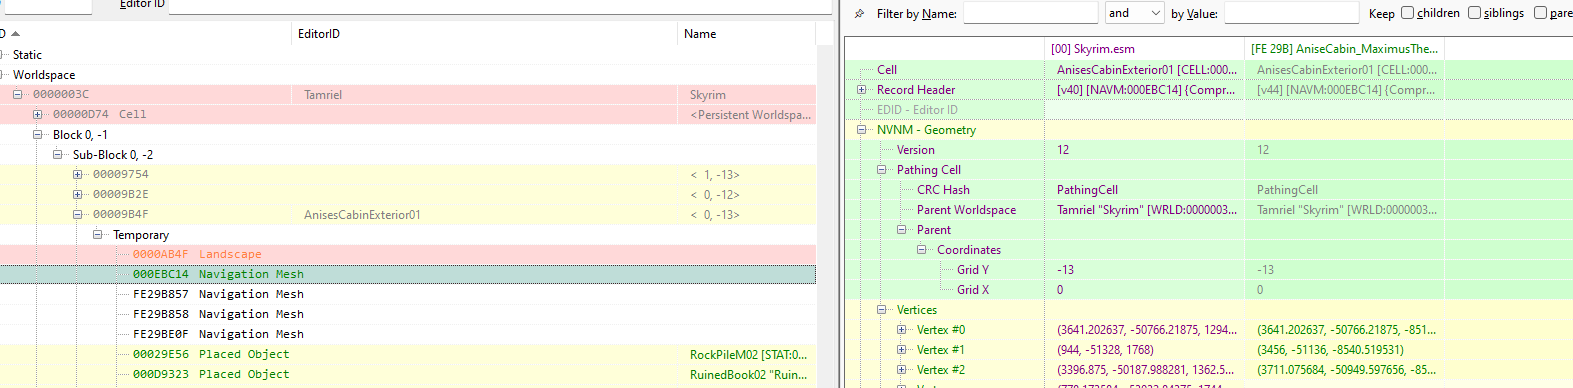Click the RockPileM02 [STAT:0... name cell

748,354
